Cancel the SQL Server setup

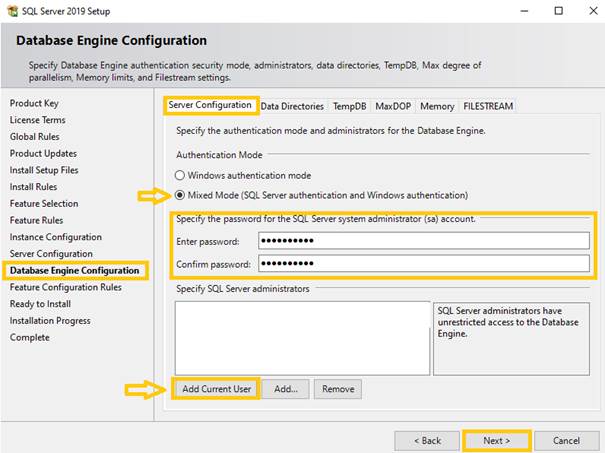tap(566, 440)
